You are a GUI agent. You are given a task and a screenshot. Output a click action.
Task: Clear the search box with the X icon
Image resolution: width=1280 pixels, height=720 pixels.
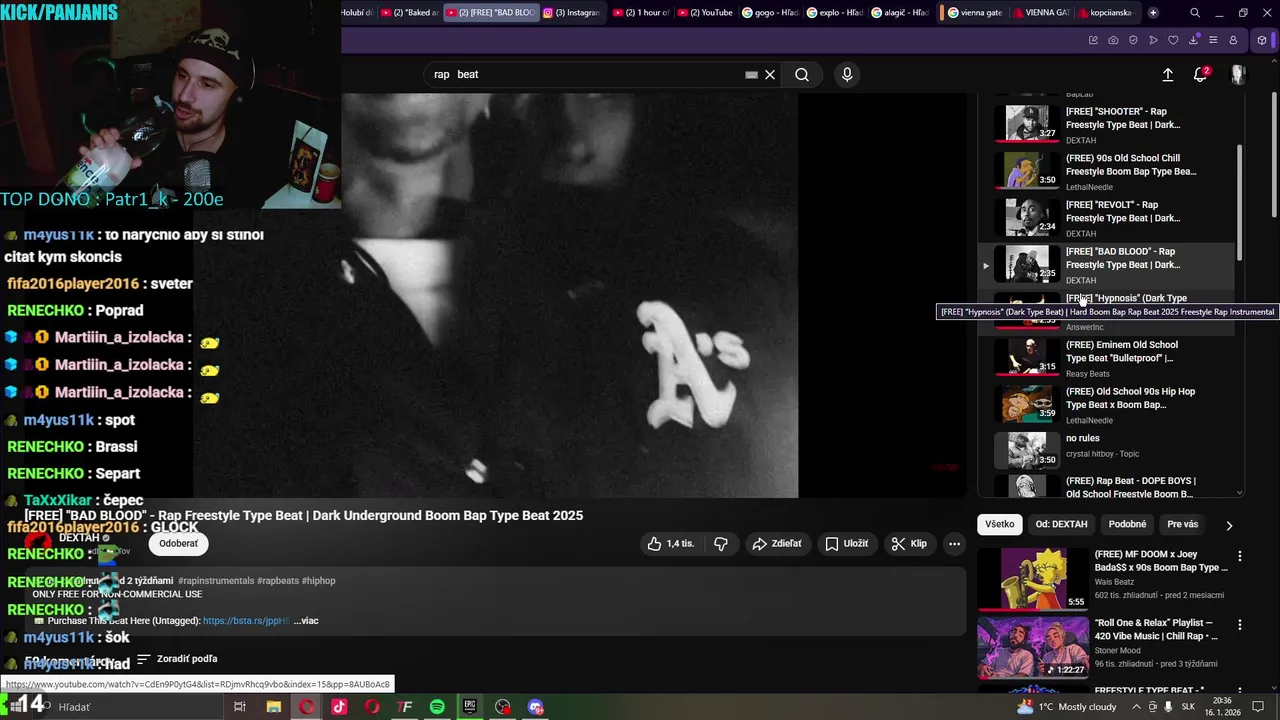(770, 75)
